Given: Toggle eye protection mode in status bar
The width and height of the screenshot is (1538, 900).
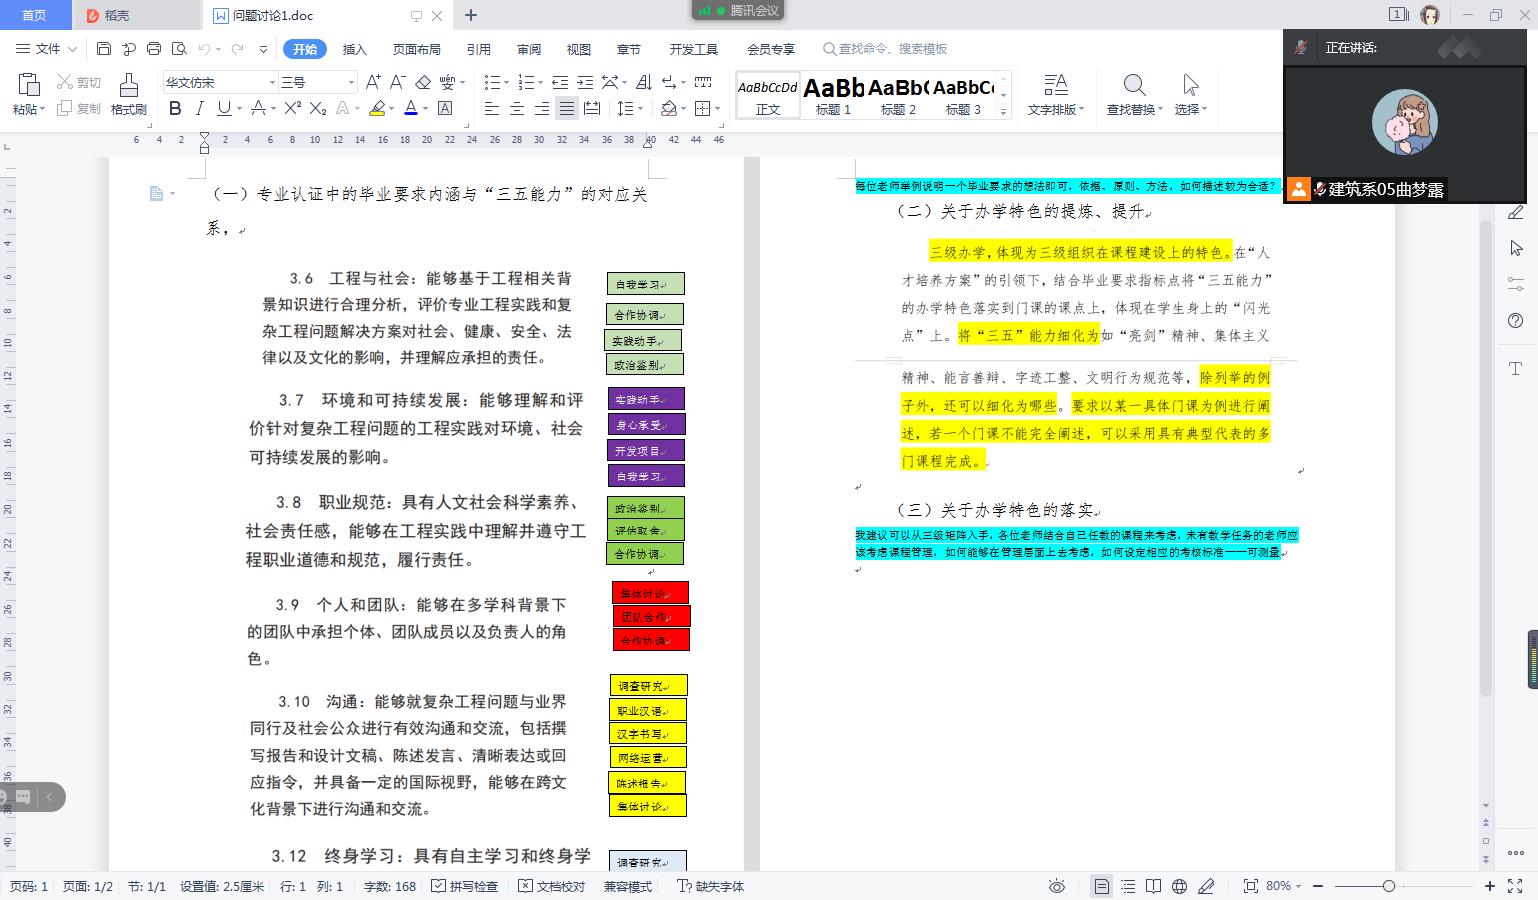Looking at the screenshot, I should coord(1057,886).
